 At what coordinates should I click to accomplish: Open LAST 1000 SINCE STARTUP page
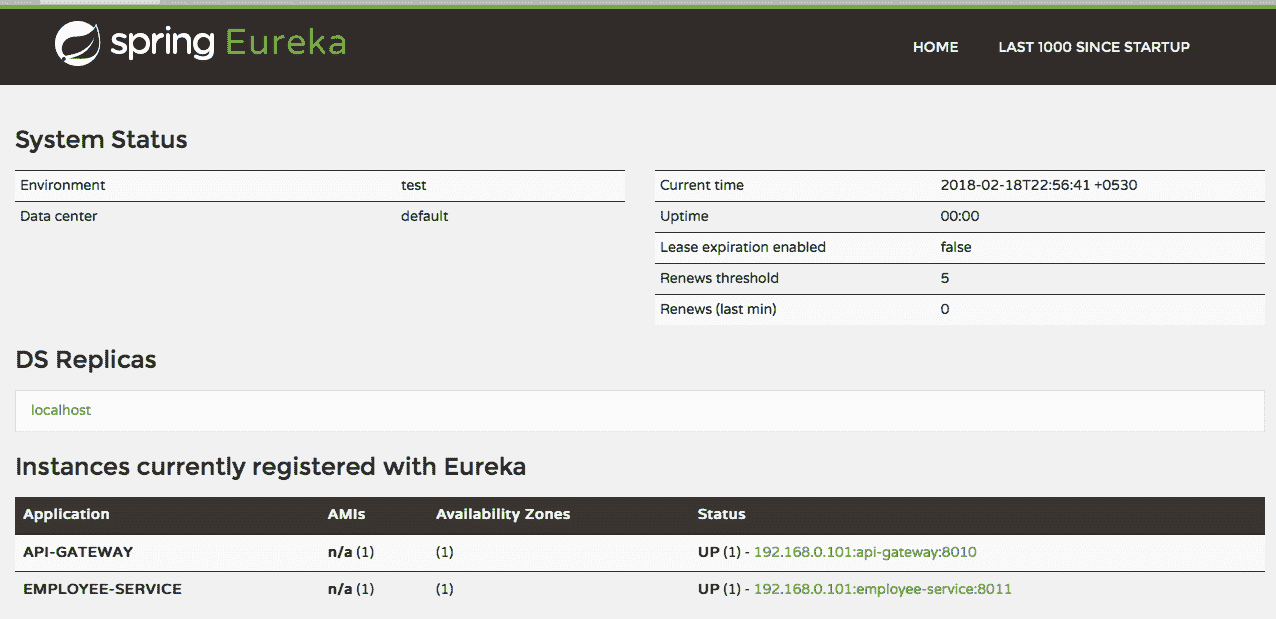(x=1094, y=47)
